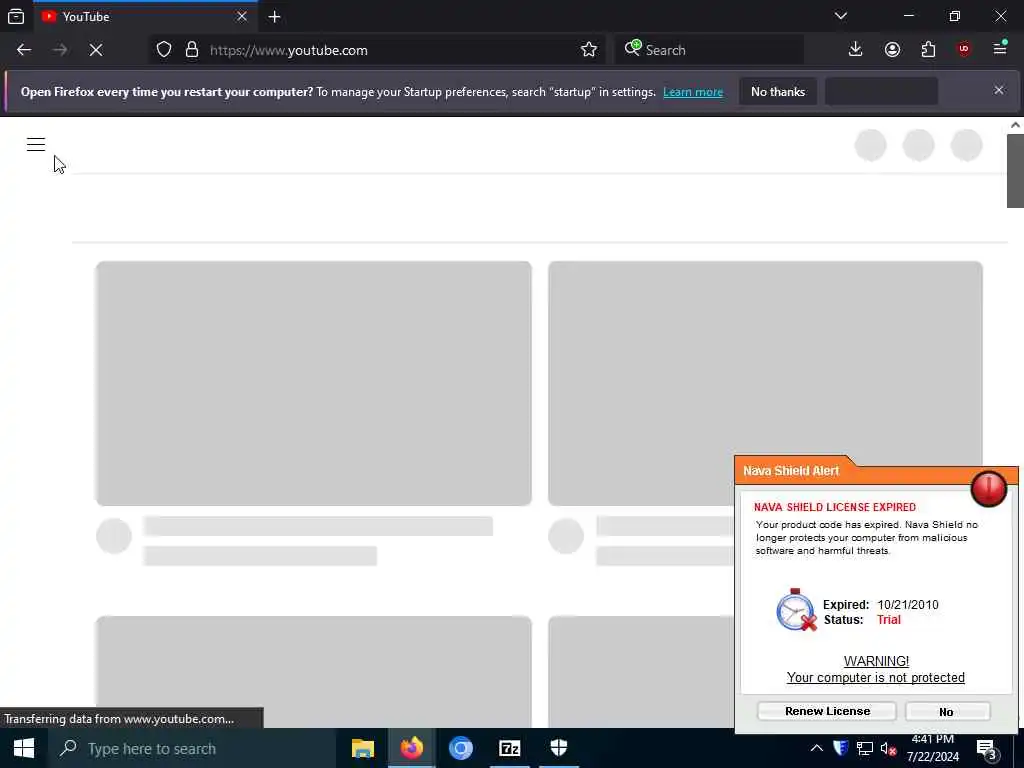Open Firefox downloads panel
1024x768 pixels.
(x=856, y=50)
